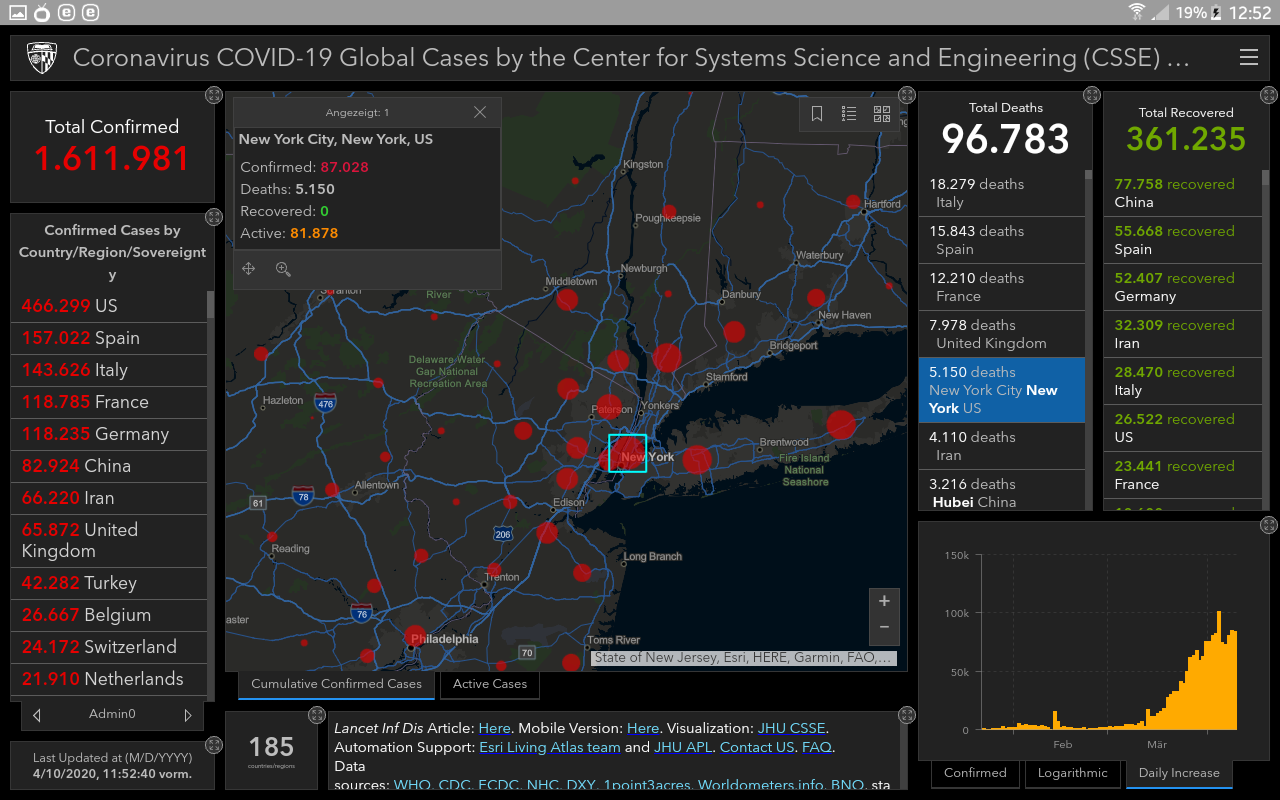Image resolution: width=1280 pixels, height=800 pixels.
Task: Open the basemap gallery grid icon
Action: coord(881,114)
